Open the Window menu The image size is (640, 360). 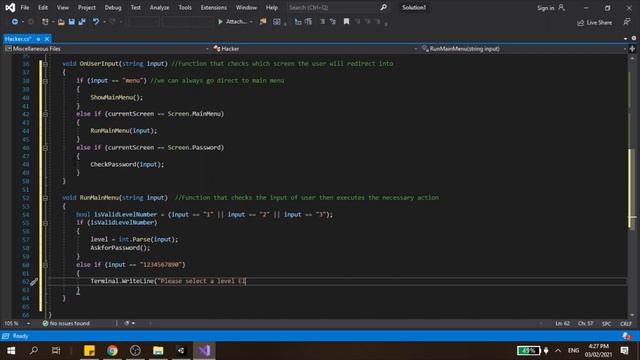point(247,7)
